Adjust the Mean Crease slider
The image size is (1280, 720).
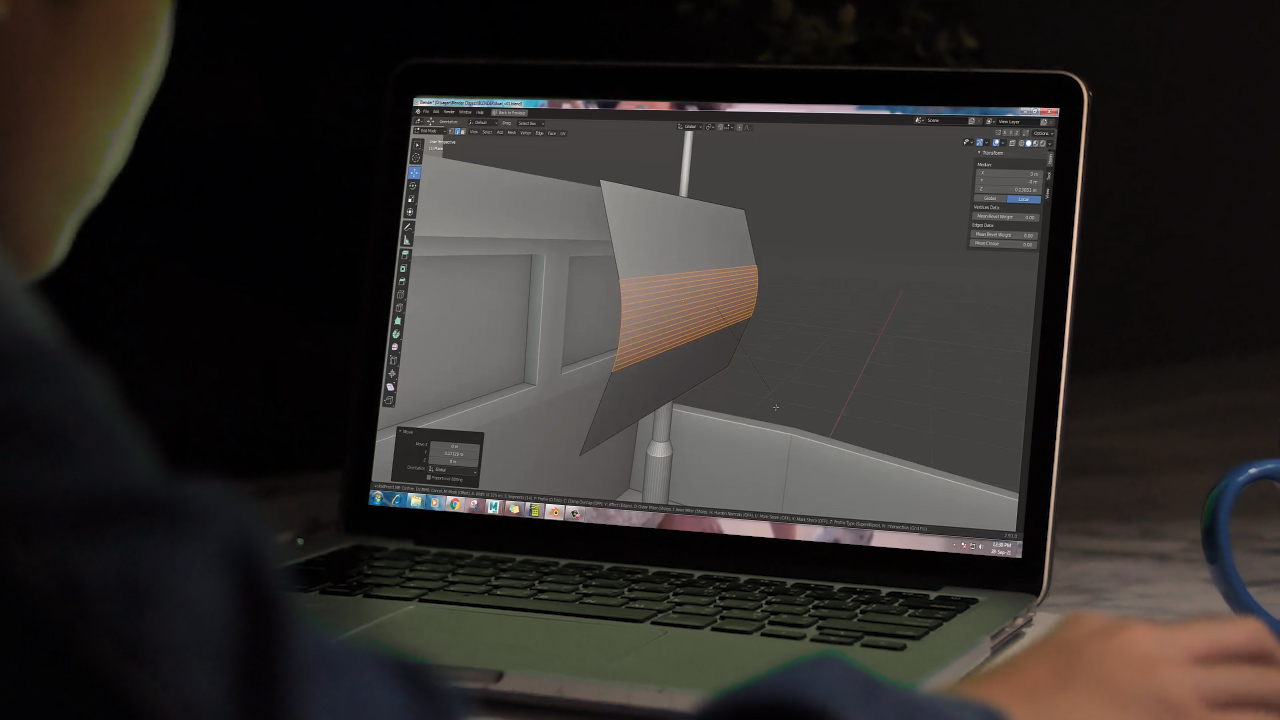pyautogui.click(x=1003, y=244)
